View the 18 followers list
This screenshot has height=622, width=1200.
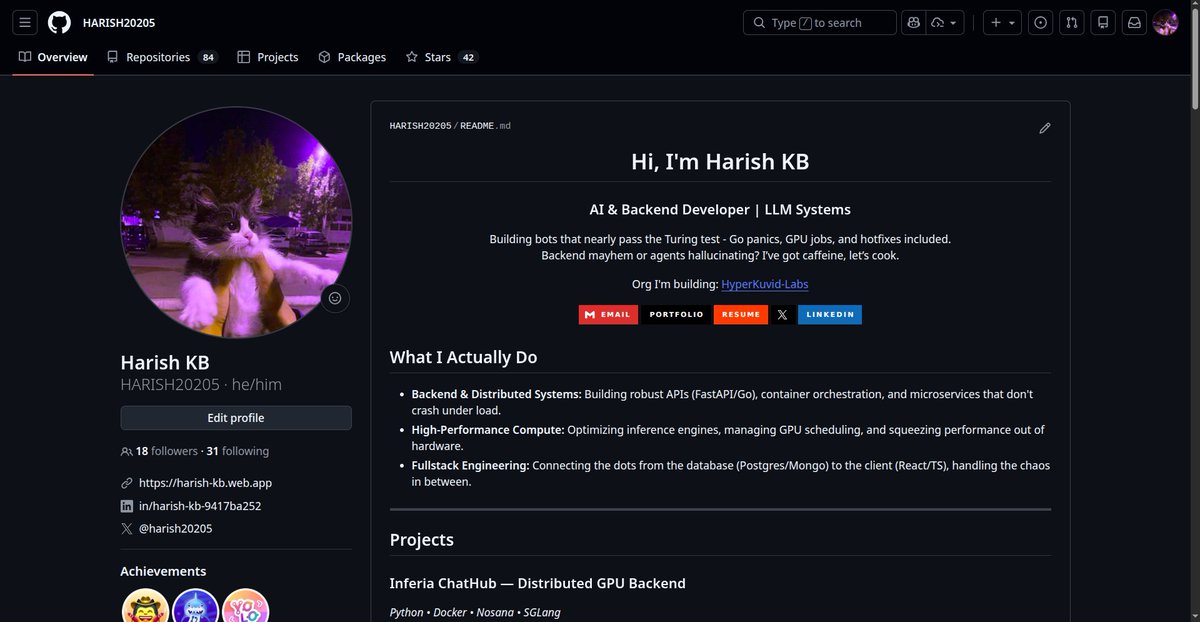[x=167, y=451]
